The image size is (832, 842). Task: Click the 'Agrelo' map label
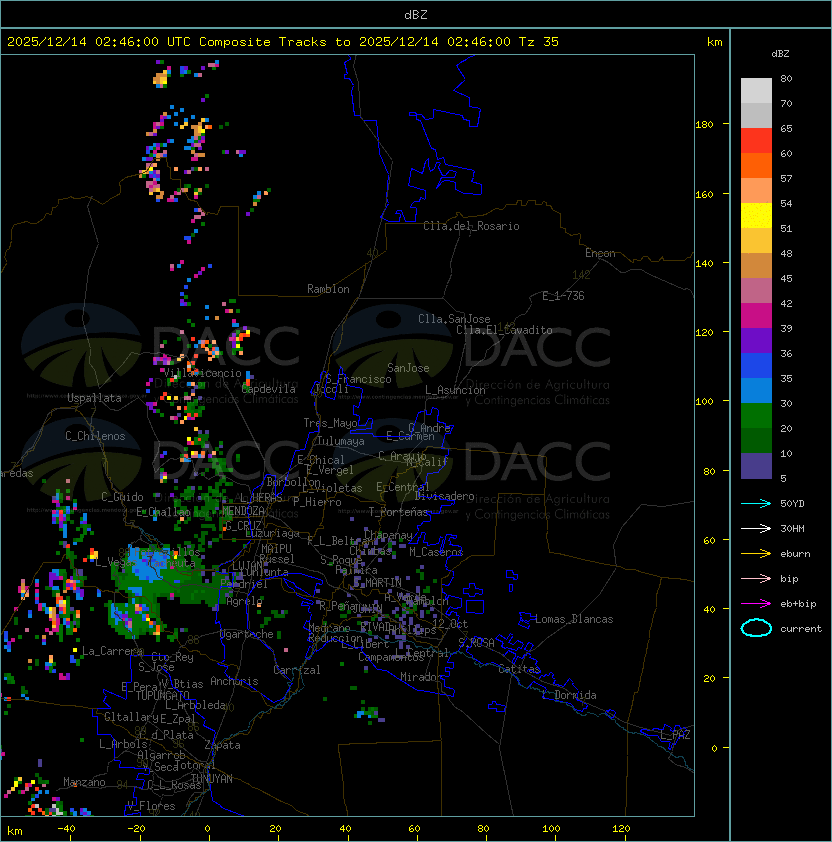(x=244, y=602)
